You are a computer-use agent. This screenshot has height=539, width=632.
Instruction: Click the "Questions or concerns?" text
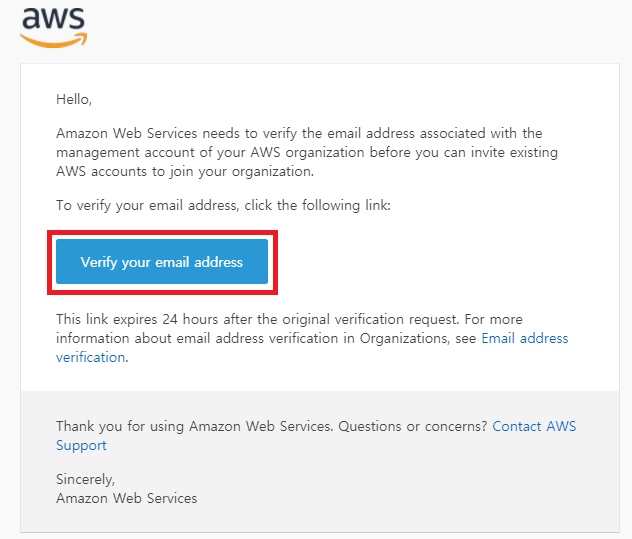413,426
